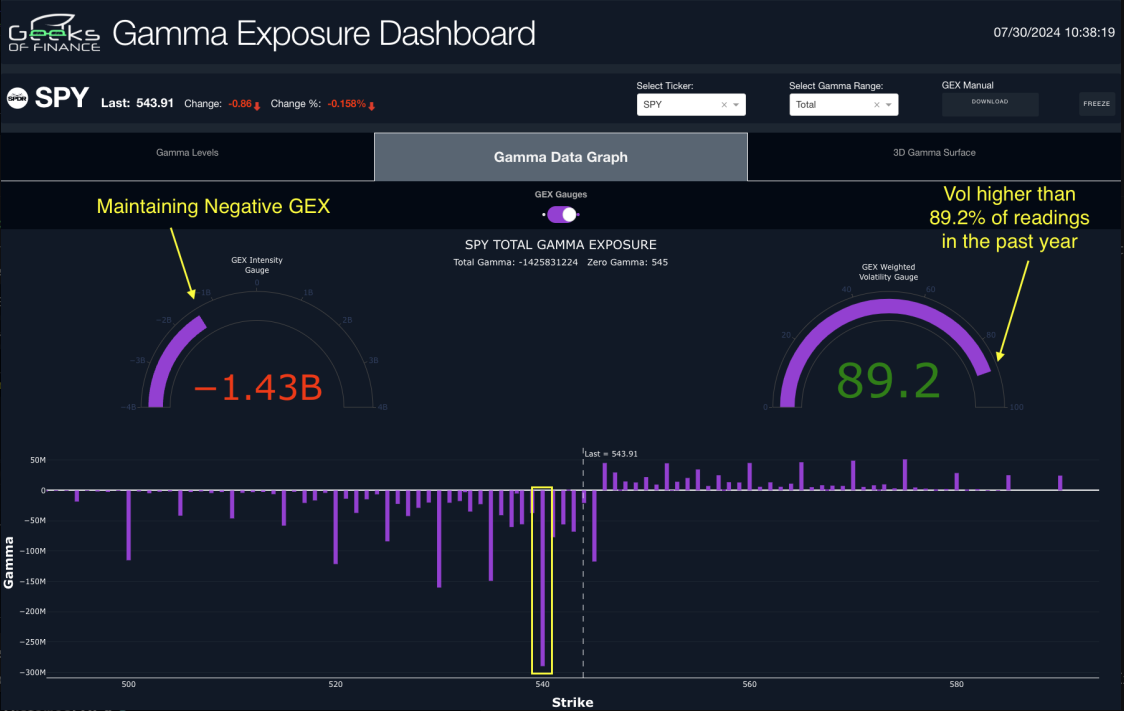Click the Geeks of Finance logo
Image resolution: width=1124 pixels, height=711 pixels.
click(54, 34)
